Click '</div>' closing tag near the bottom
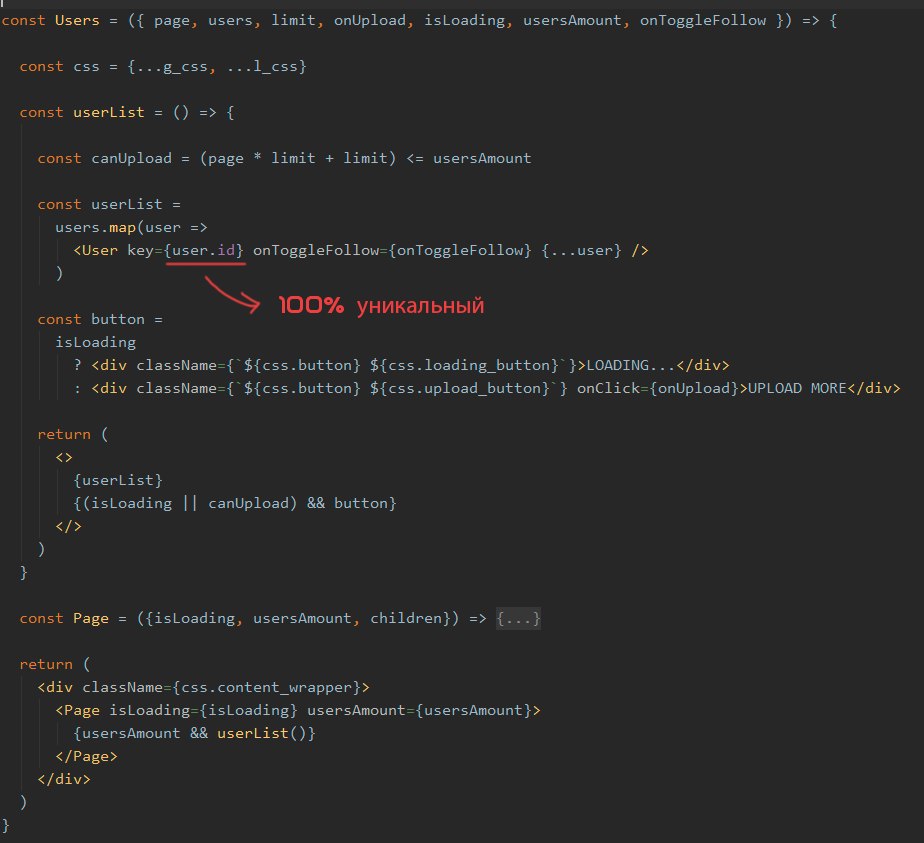The width and height of the screenshot is (924, 843). [x=64, y=779]
